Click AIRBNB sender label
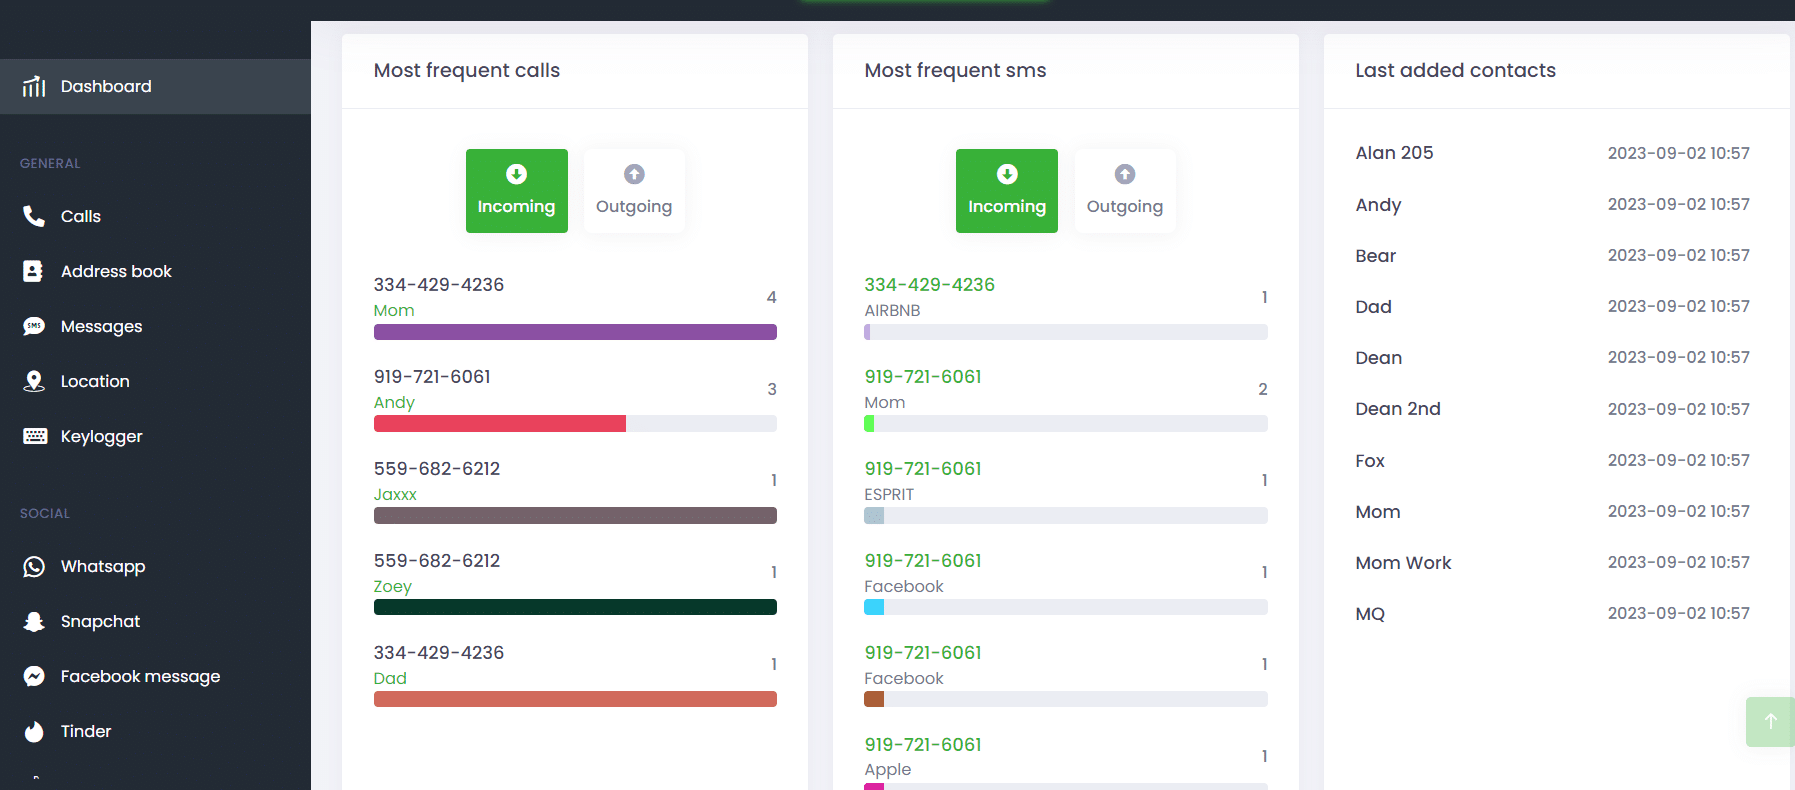Screen dimensions: 1795x790 pyautogui.click(x=892, y=311)
